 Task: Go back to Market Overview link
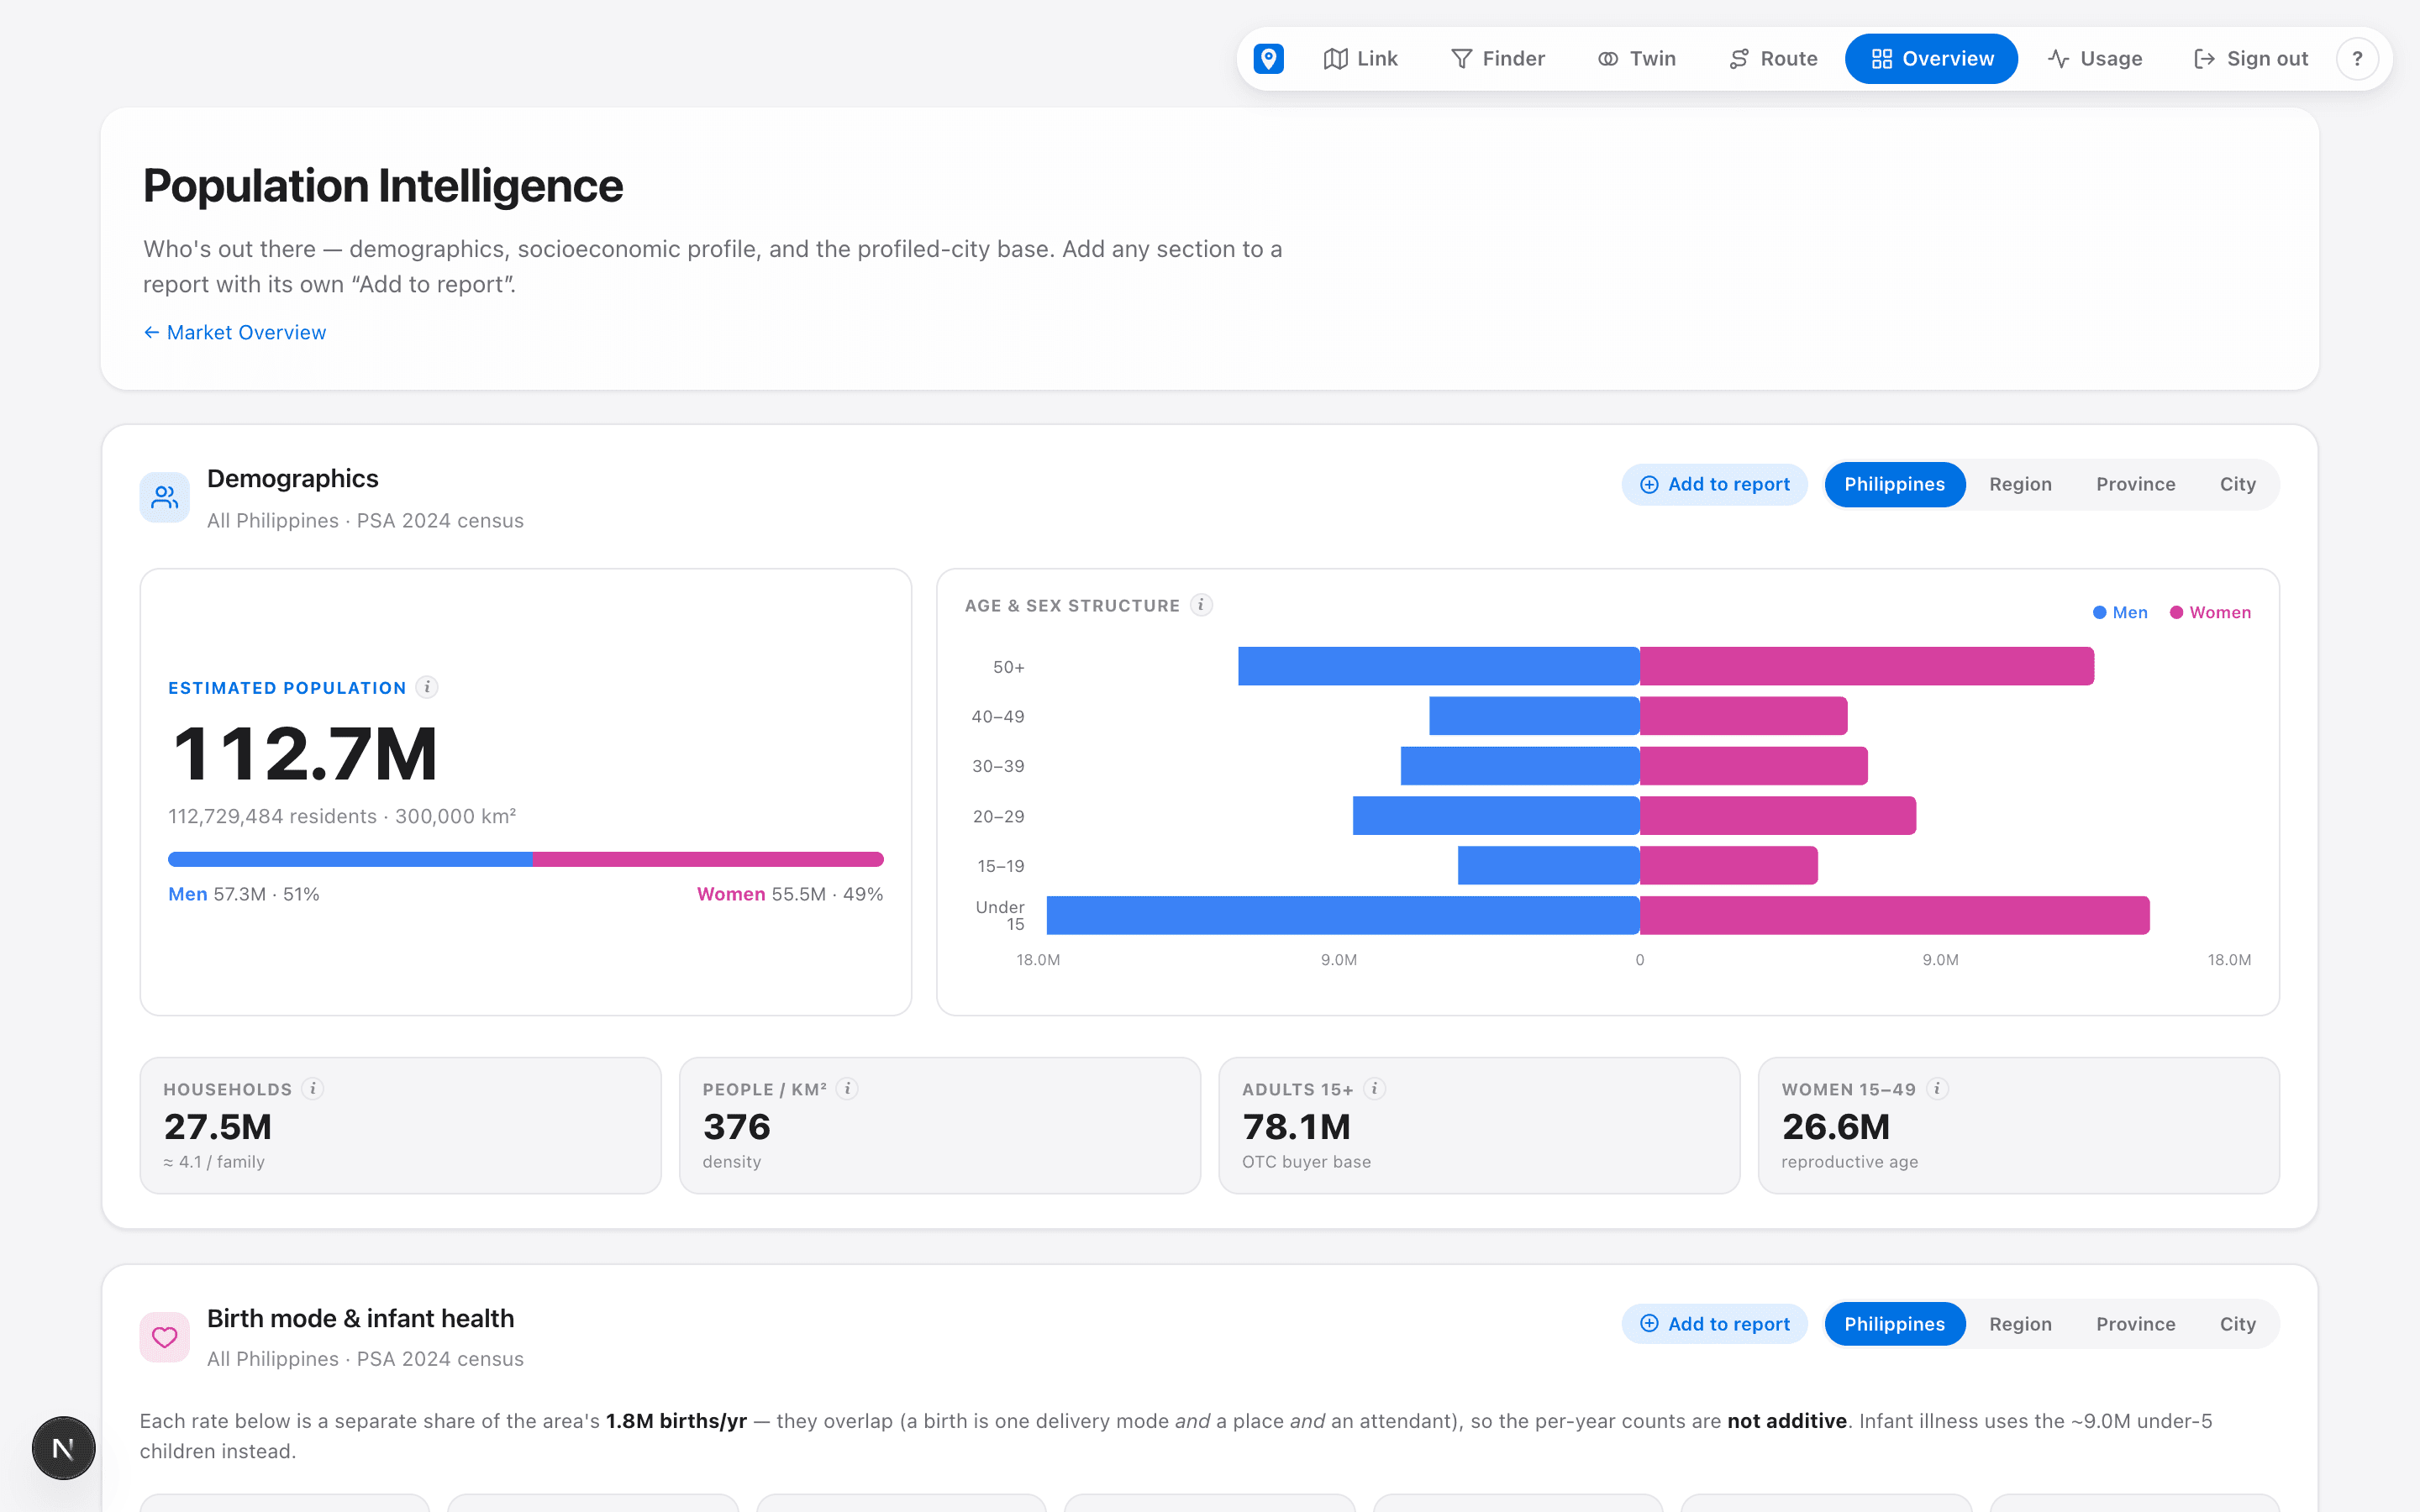pos(234,333)
